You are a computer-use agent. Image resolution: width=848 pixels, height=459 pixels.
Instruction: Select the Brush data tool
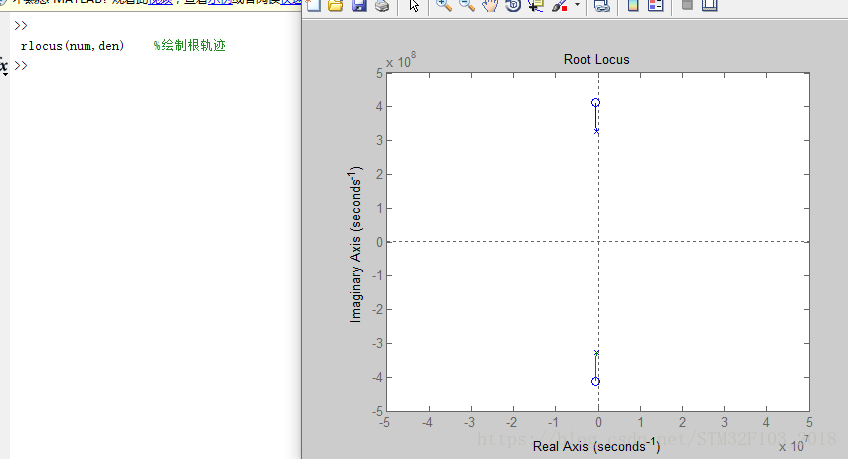[x=559, y=5]
